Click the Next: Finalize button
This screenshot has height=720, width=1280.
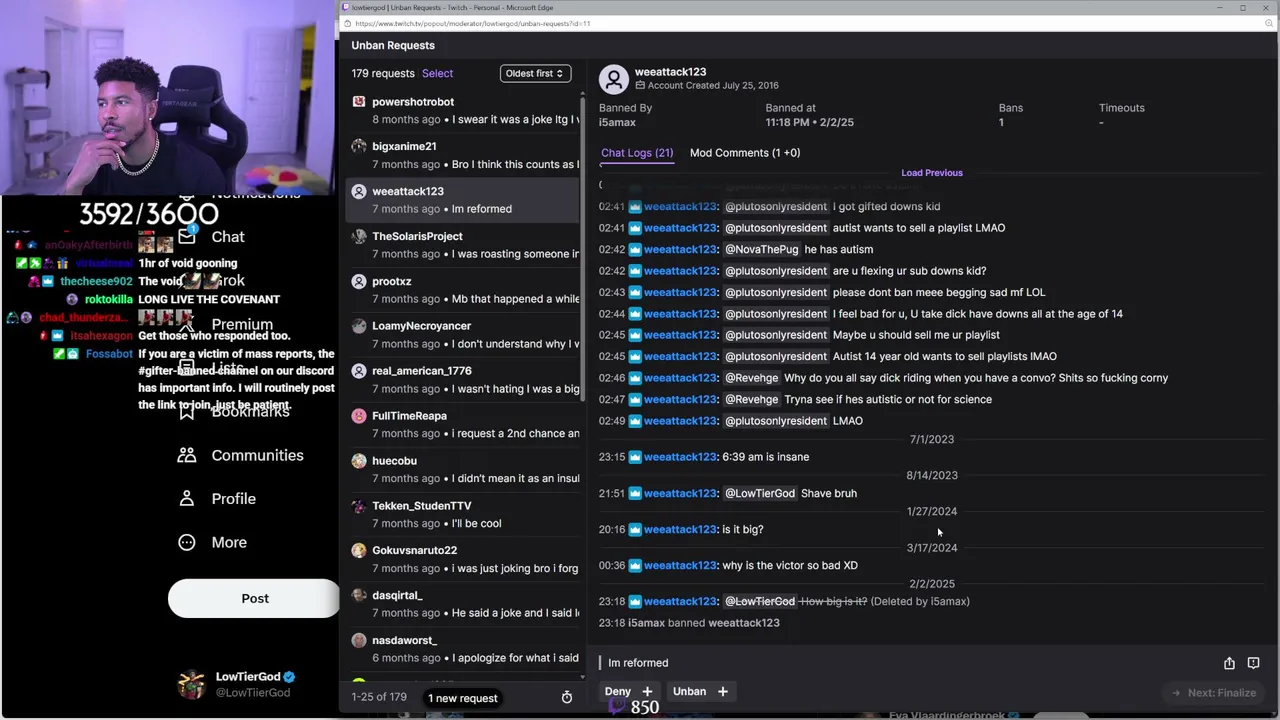click(1214, 692)
